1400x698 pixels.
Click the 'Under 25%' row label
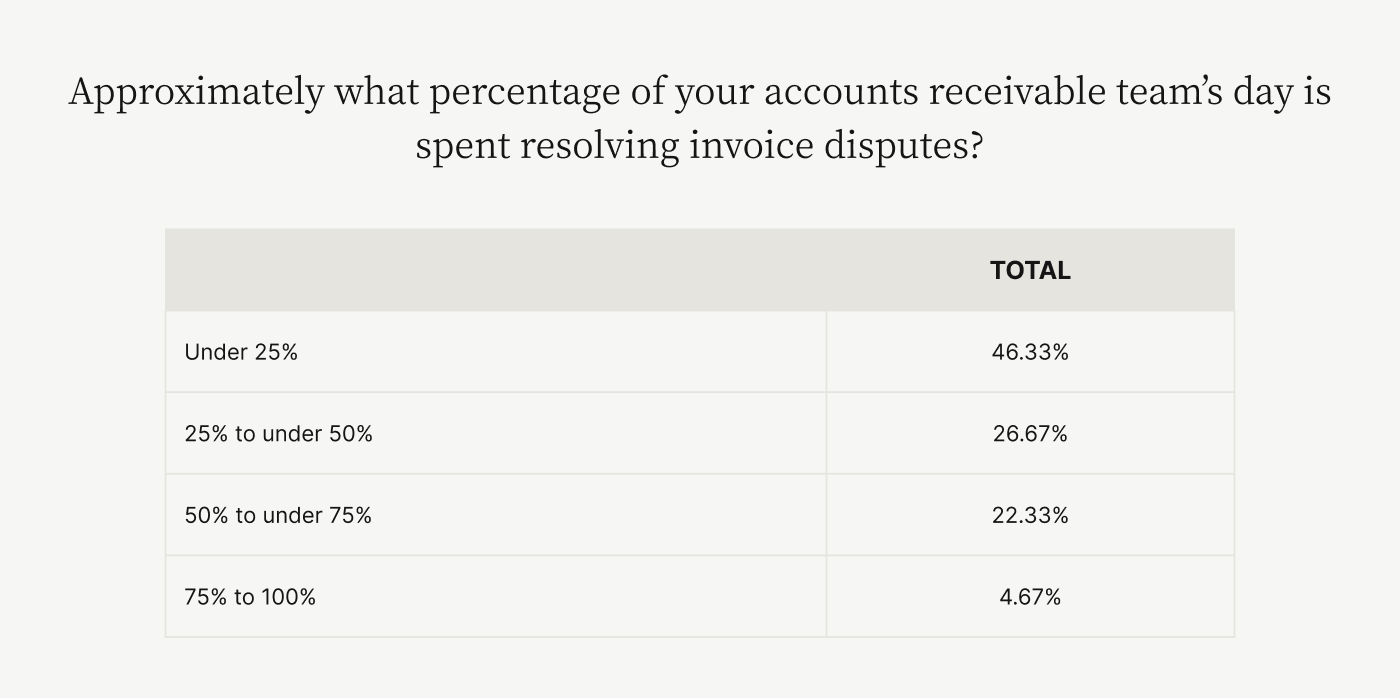(241, 352)
